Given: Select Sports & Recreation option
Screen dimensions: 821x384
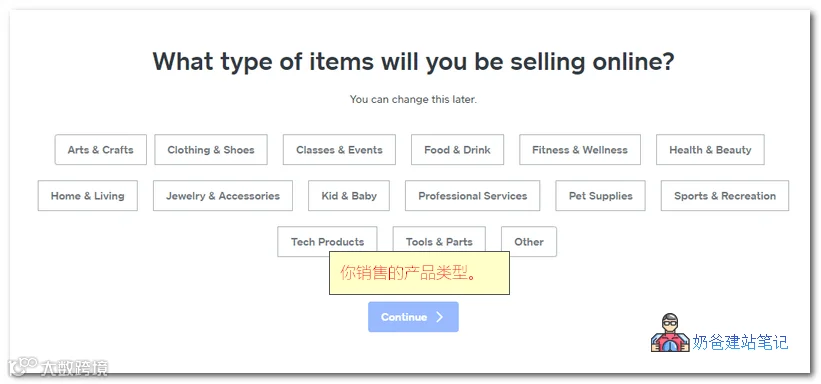Looking at the screenshot, I should pyautogui.click(x=725, y=196).
